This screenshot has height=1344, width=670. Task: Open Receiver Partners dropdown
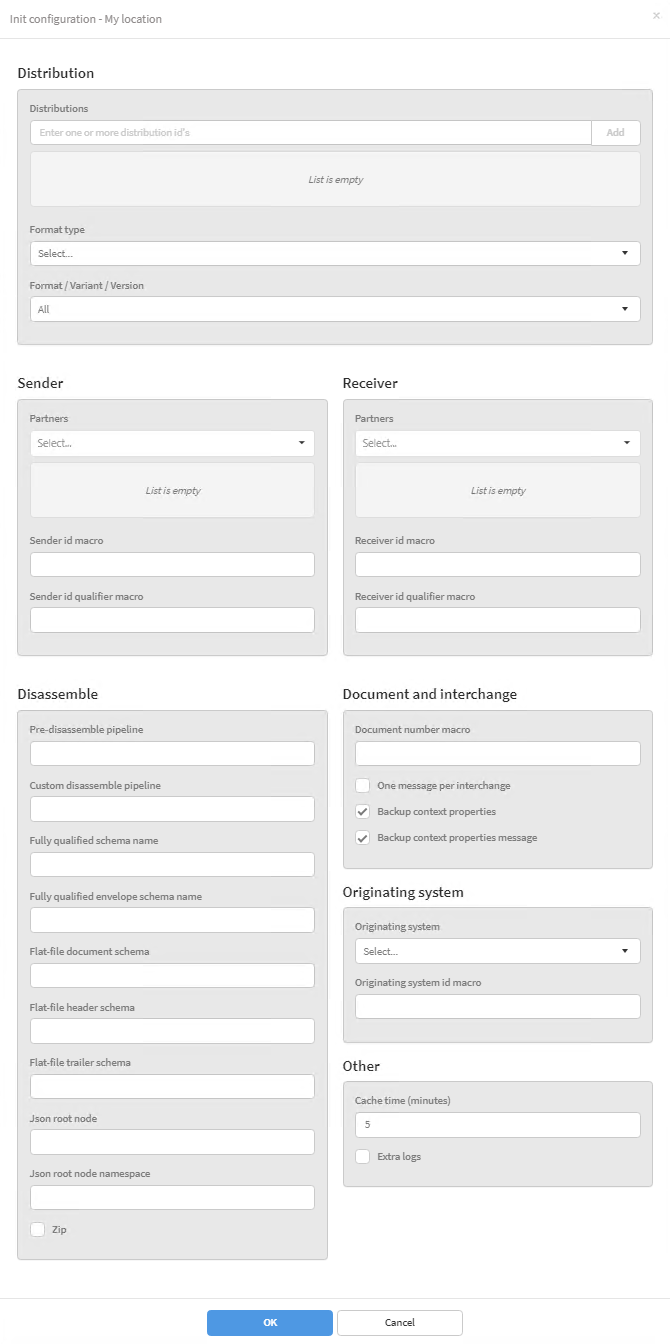coord(497,443)
